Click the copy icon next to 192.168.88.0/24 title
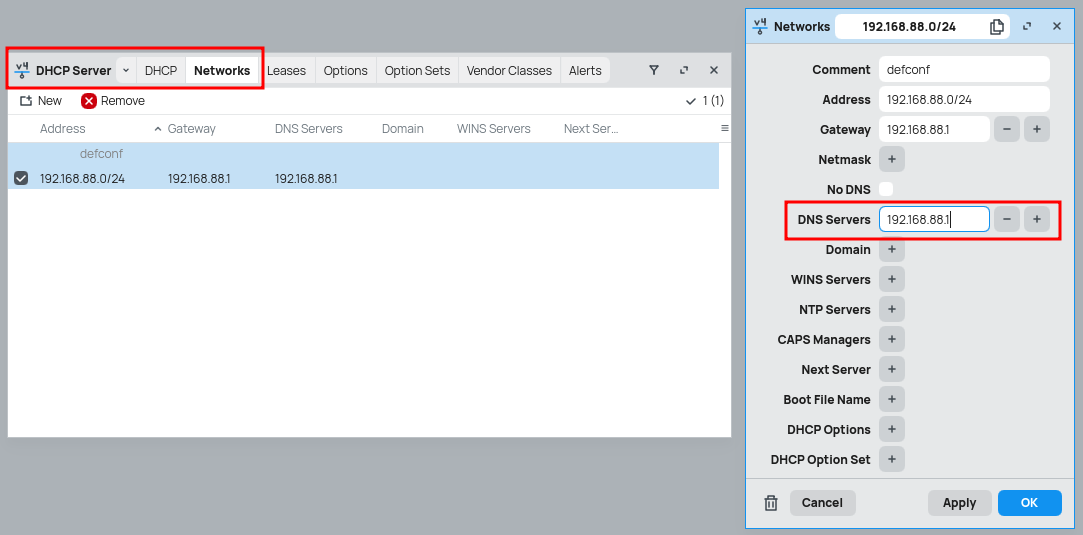 [996, 27]
